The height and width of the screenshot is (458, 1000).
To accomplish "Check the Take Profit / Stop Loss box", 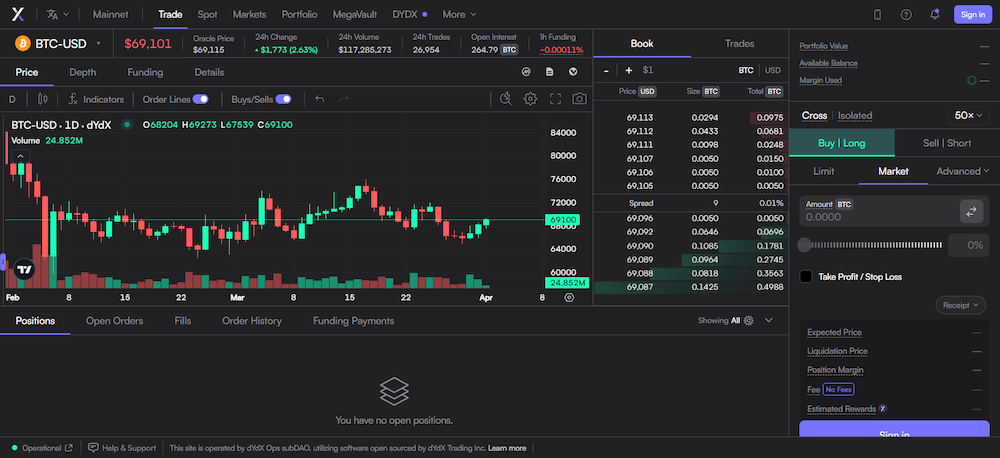I will point(806,276).
